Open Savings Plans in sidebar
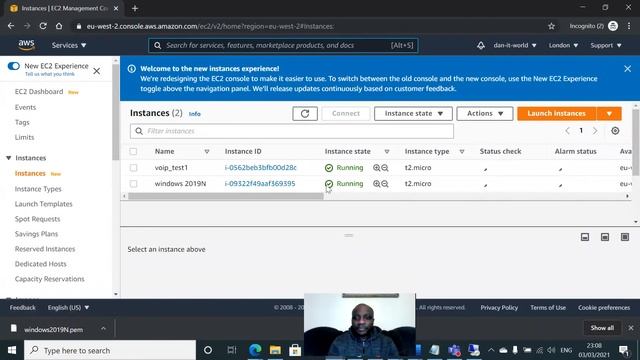 coord(36,234)
